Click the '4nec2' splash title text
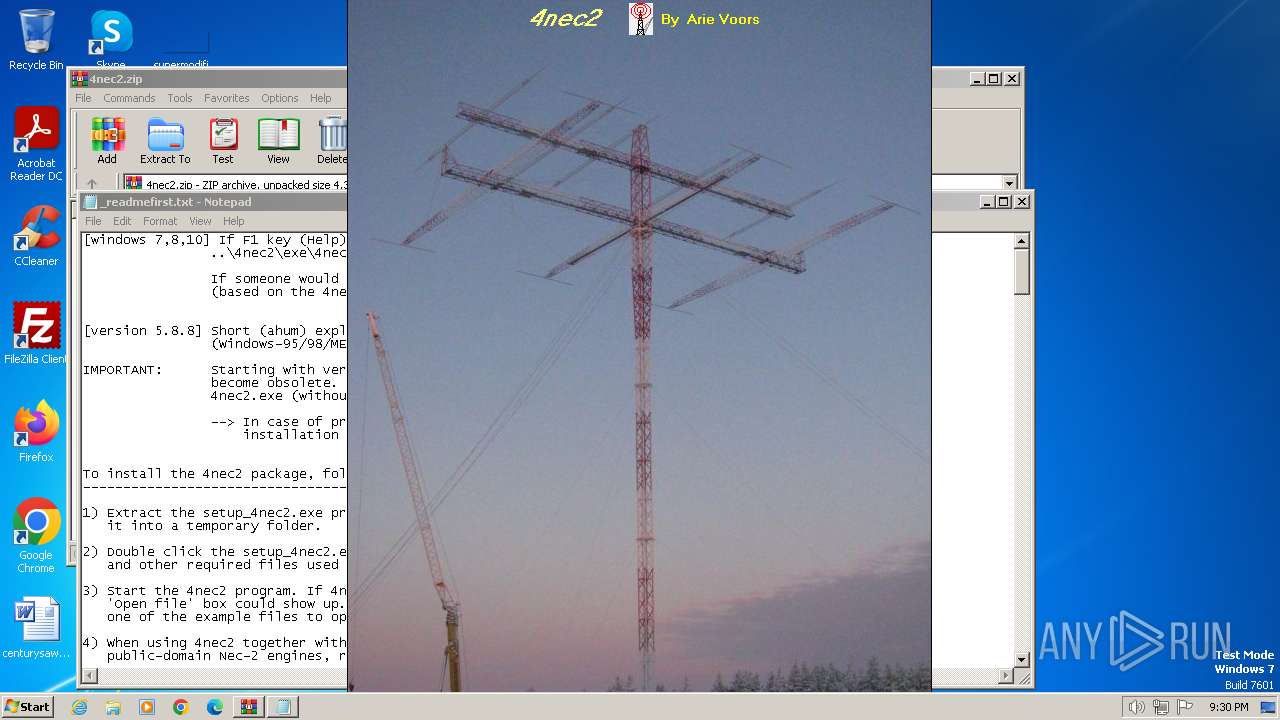The width and height of the screenshot is (1280, 720). [565, 18]
